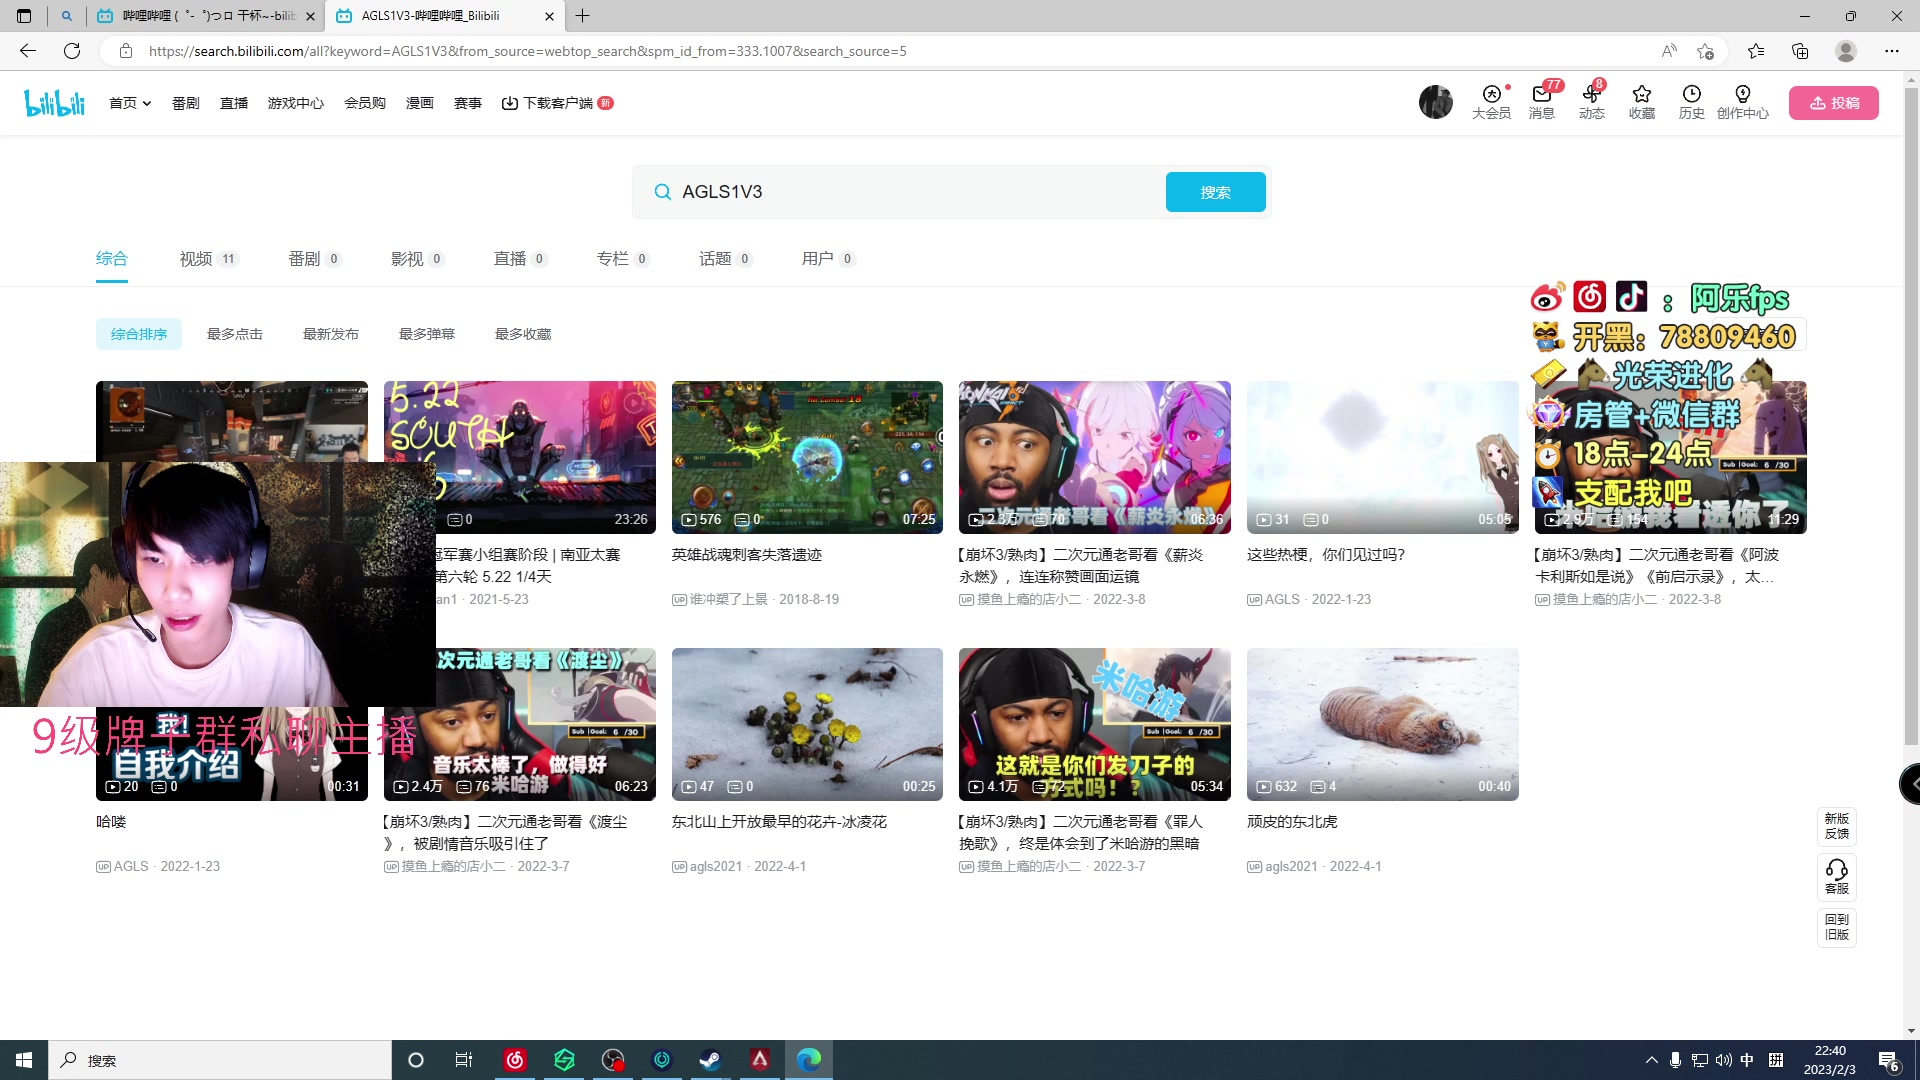This screenshot has width=1920, height=1080.
Task: Launch Steam from the taskbar
Action: (x=711, y=1060)
